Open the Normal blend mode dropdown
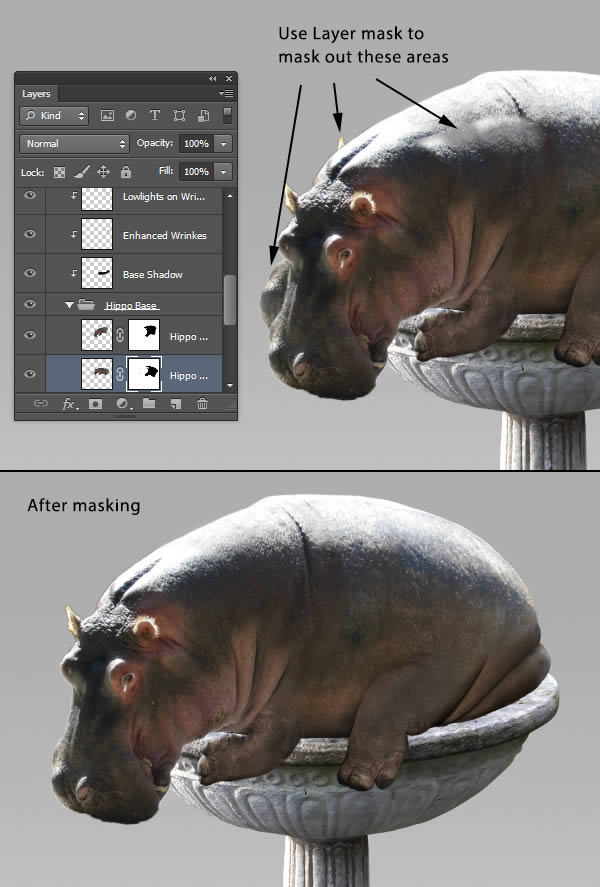The width and height of the screenshot is (600, 887). [x=74, y=144]
